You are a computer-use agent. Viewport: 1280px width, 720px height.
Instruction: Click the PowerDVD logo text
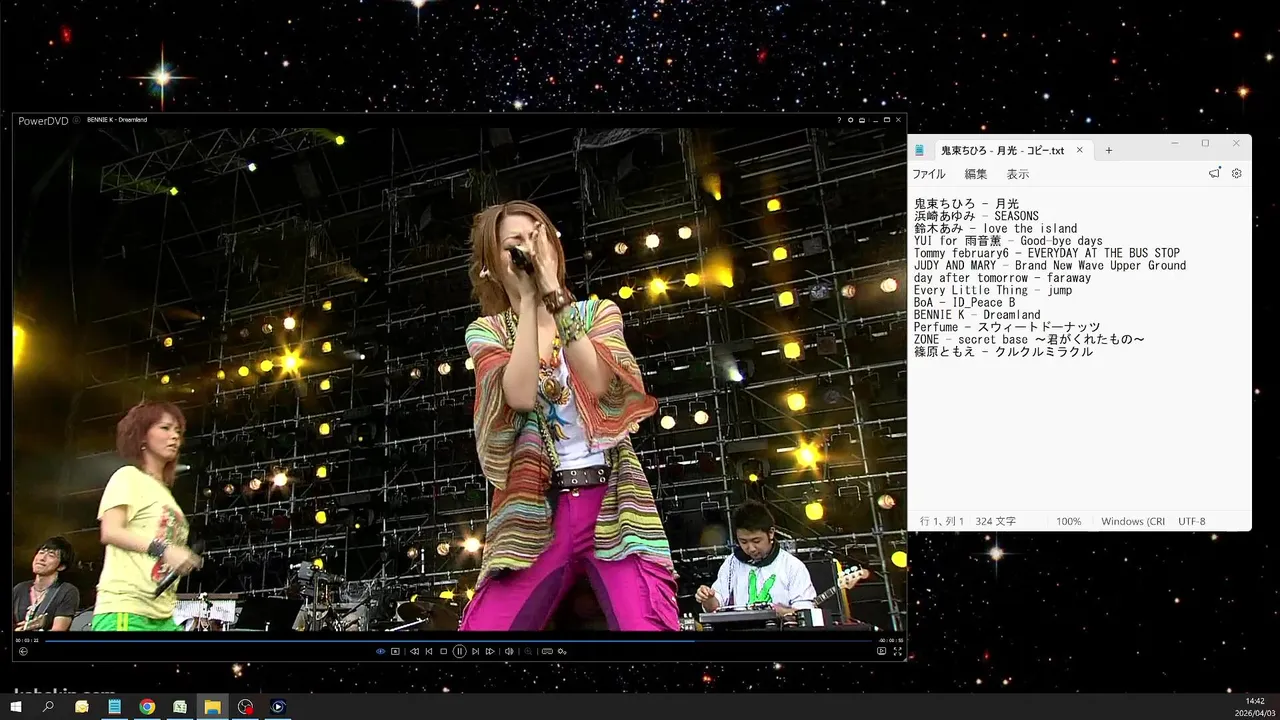click(x=43, y=121)
